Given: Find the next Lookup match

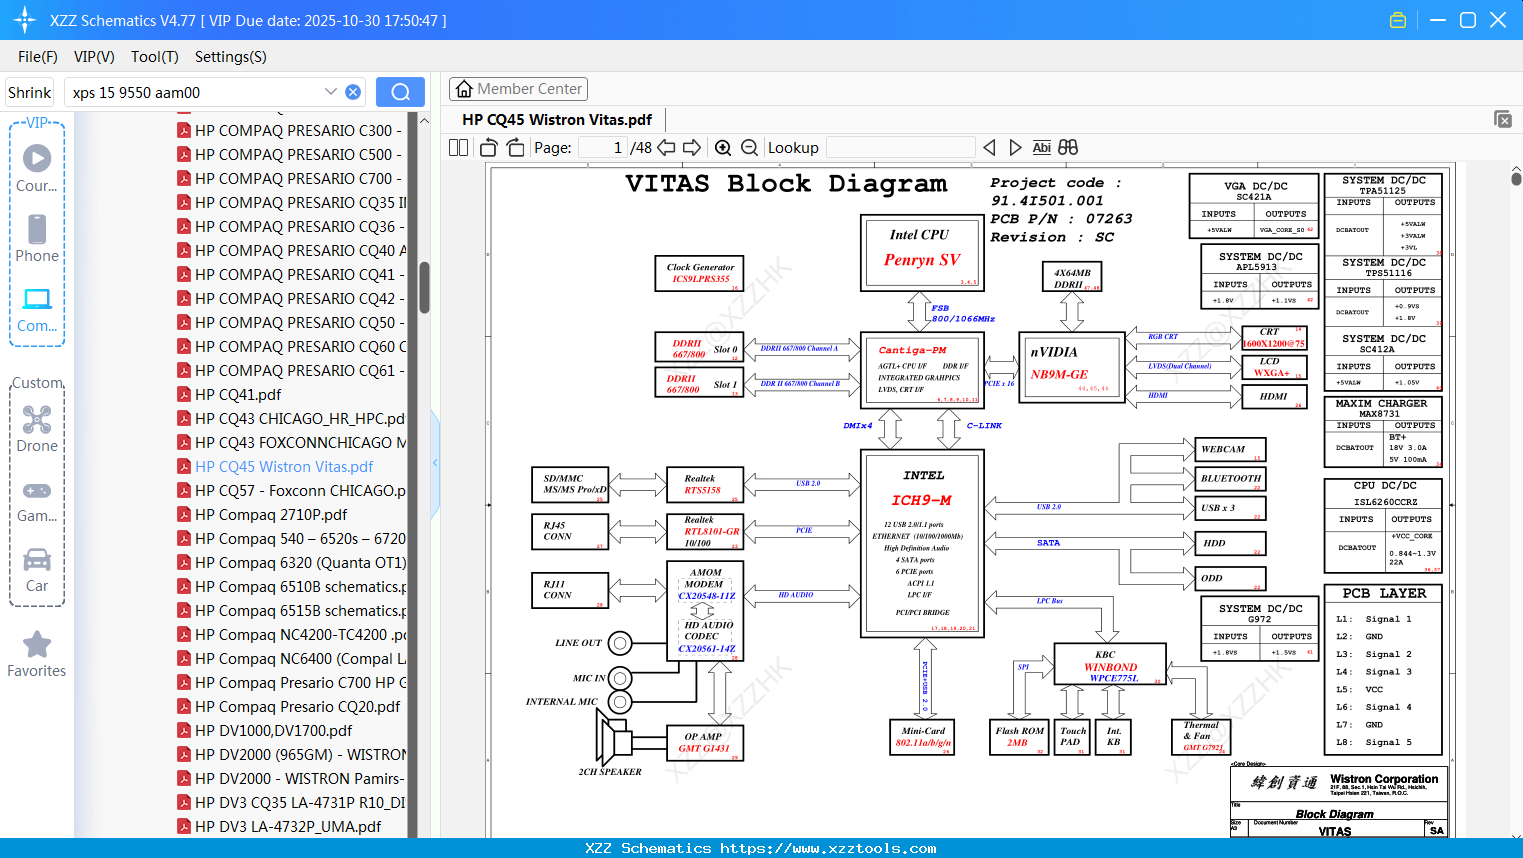Looking at the screenshot, I should pos(1015,148).
